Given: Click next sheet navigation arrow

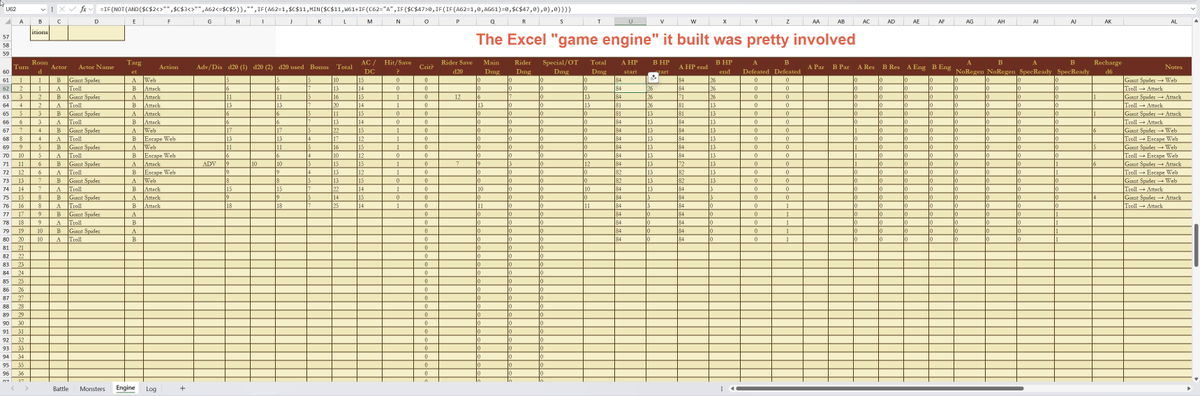Looking at the screenshot, I should 28,388.
